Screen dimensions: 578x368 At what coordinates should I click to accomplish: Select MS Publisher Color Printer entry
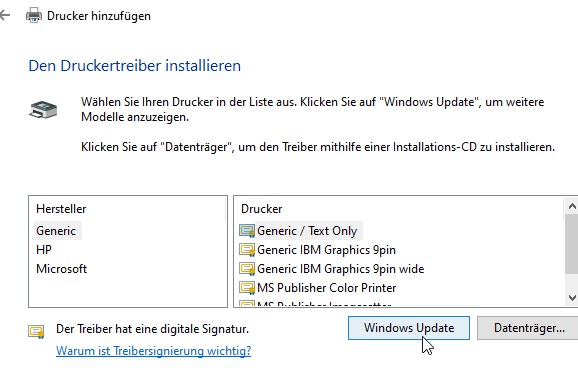tap(327, 288)
